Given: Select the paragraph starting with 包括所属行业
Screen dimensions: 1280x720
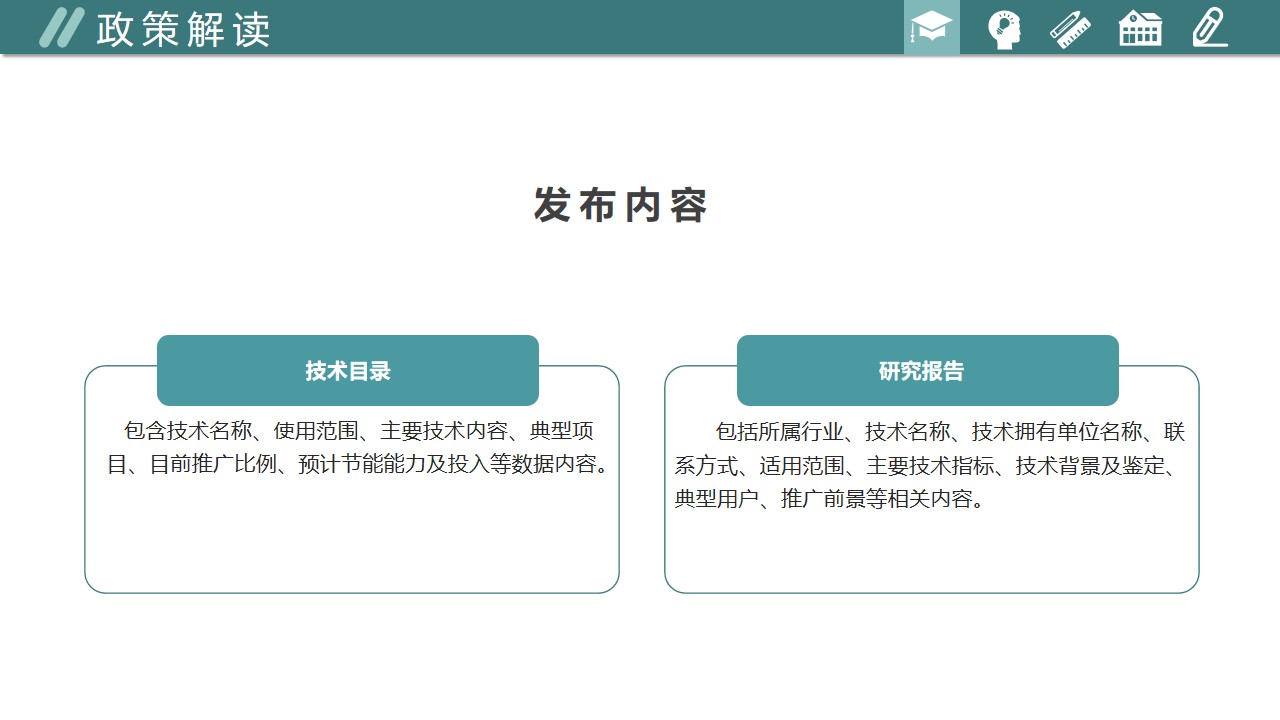Looking at the screenshot, I should click(929, 465).
